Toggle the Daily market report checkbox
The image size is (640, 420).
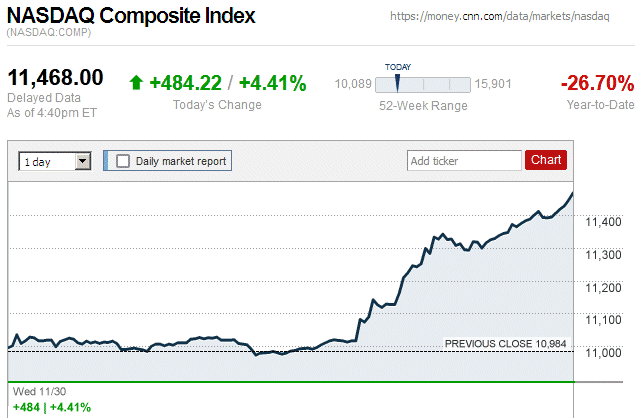click(x=123, y=161)
